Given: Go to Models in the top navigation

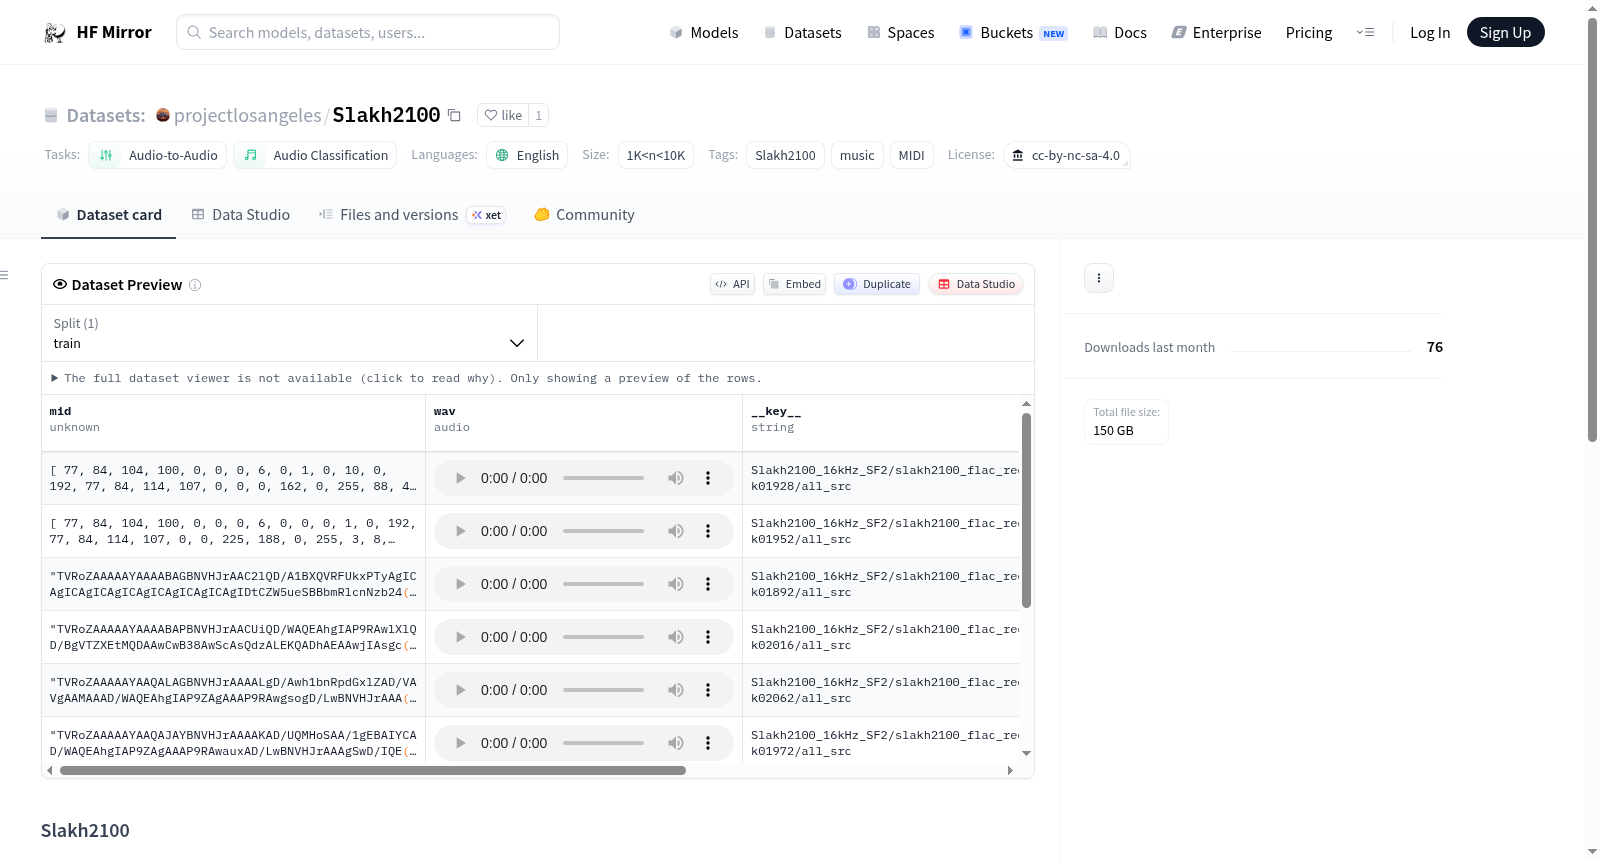Looking at the screenshot, I should [704, 33].
